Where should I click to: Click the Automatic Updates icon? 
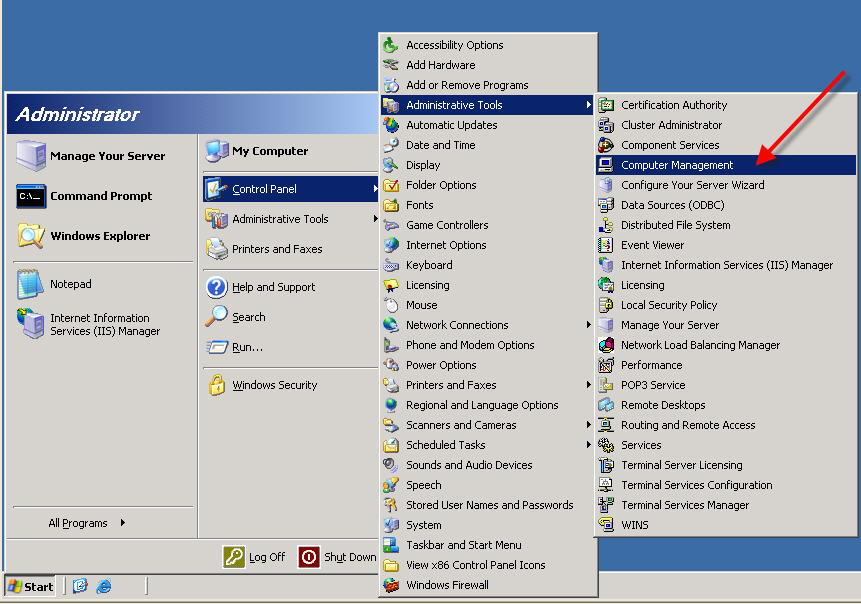point(390,125)
